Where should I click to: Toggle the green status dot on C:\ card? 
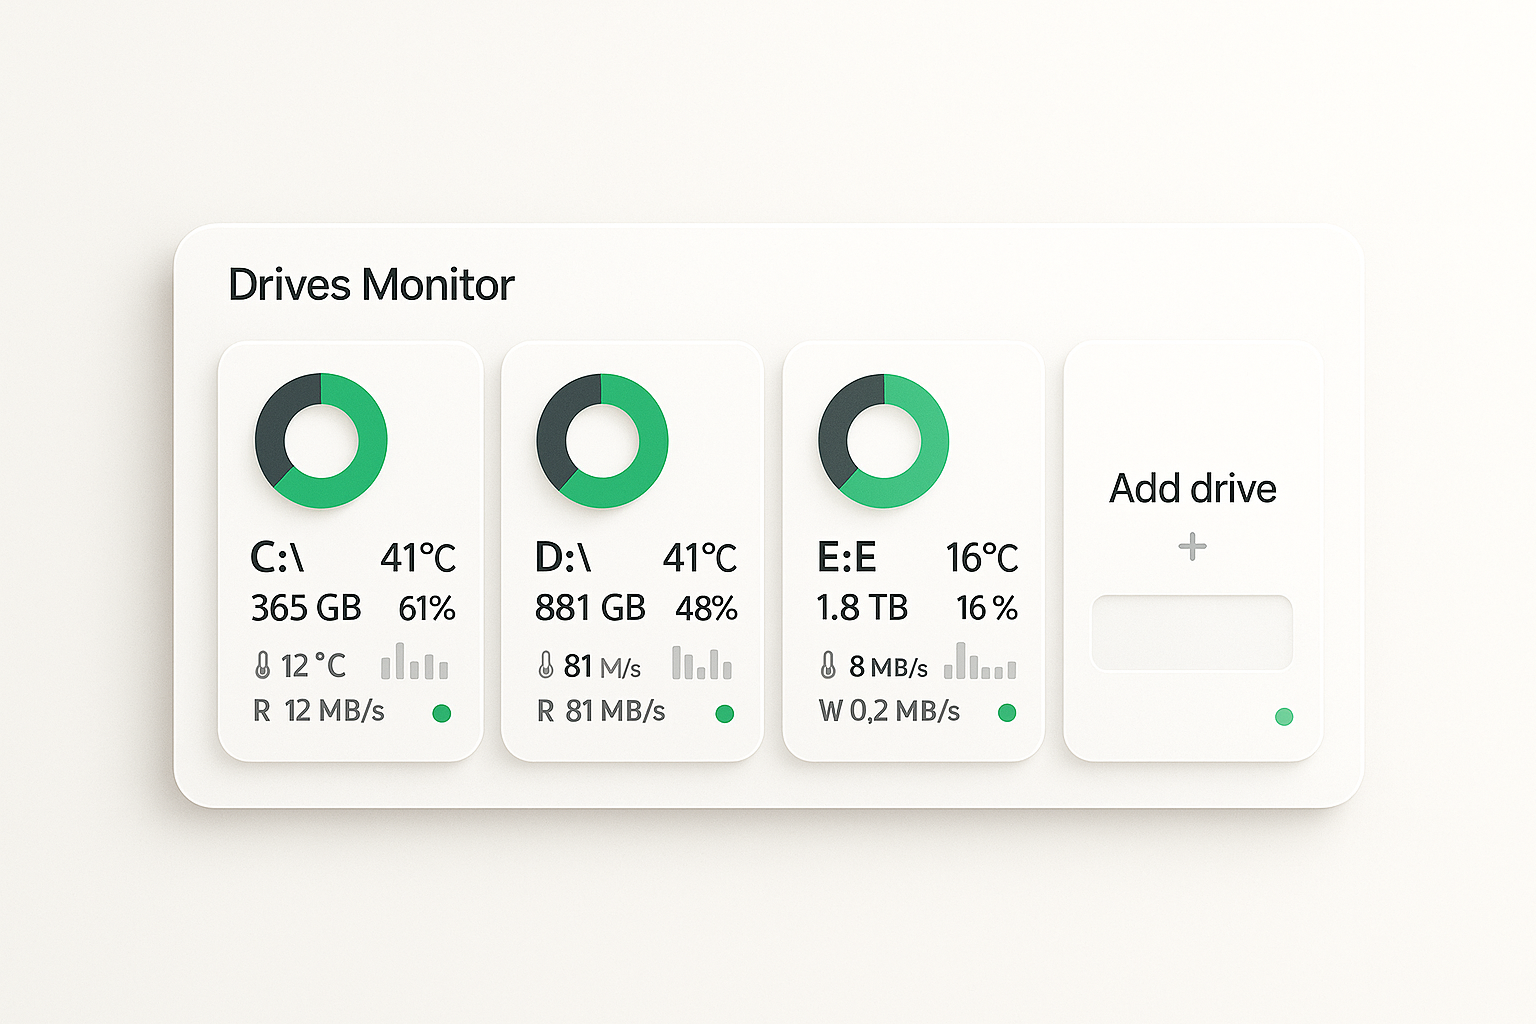click(x=441, y=713)
